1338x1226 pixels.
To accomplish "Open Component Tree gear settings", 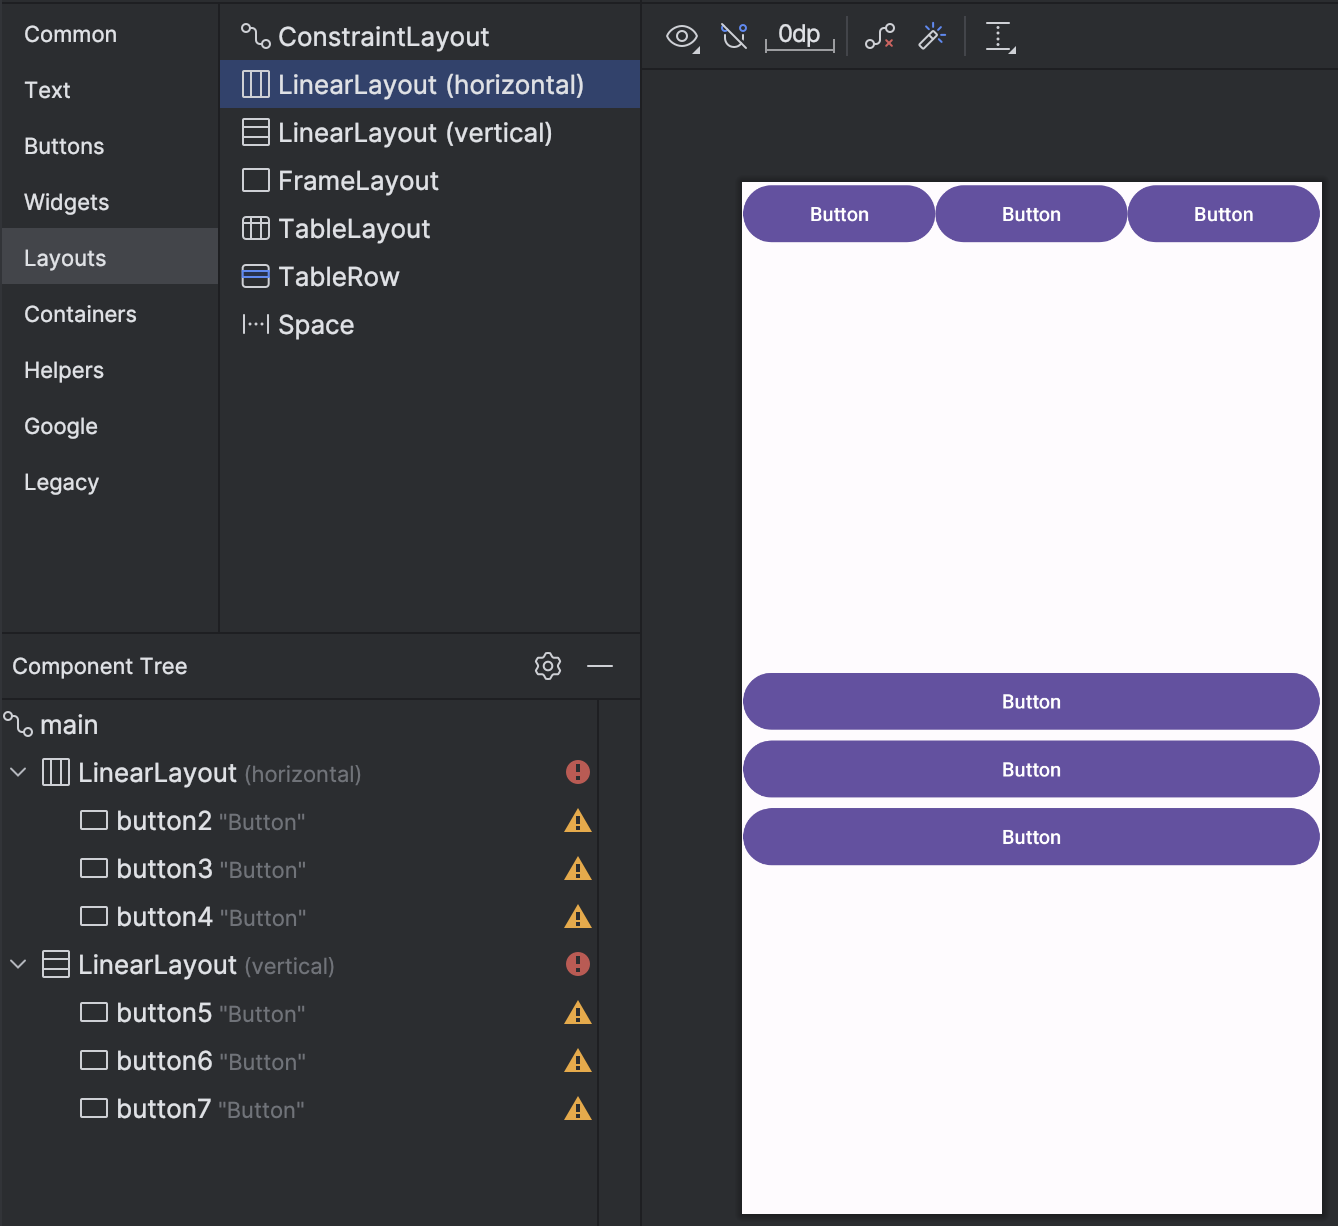I will 548,666.
